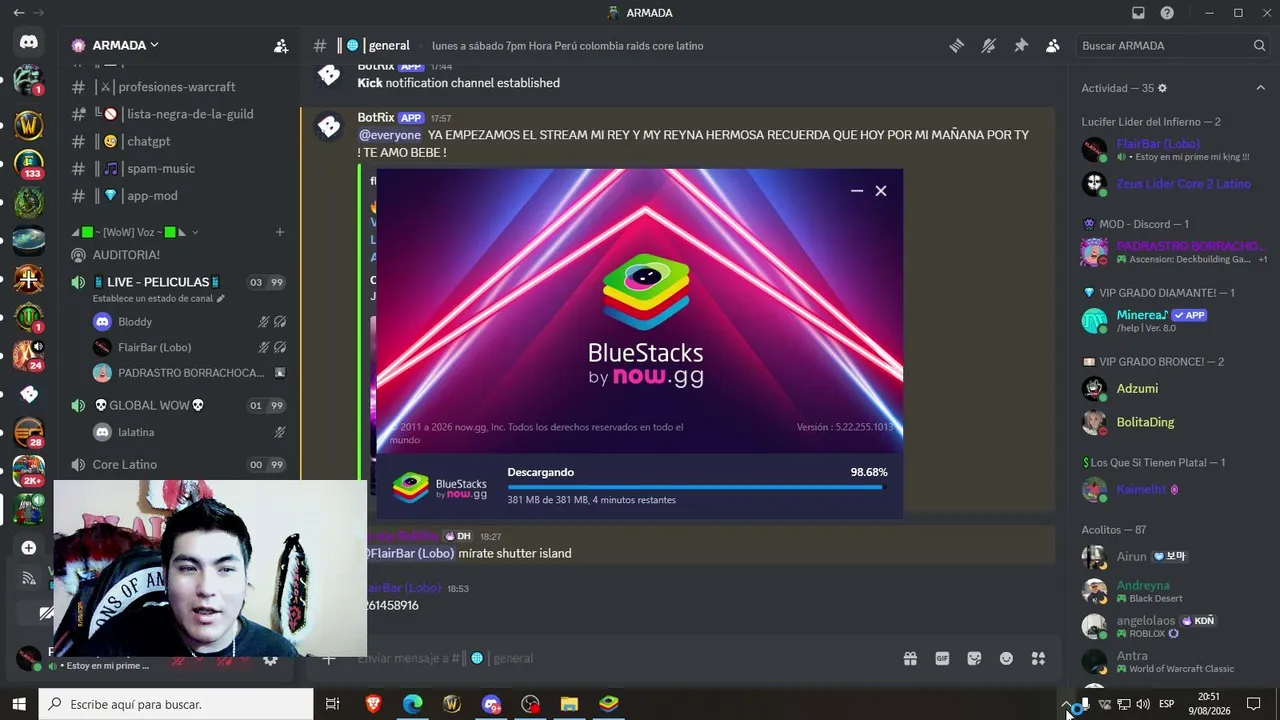Open Windows Task View
This screenshot has width=1280, height=720.
(x=333, y=704)
